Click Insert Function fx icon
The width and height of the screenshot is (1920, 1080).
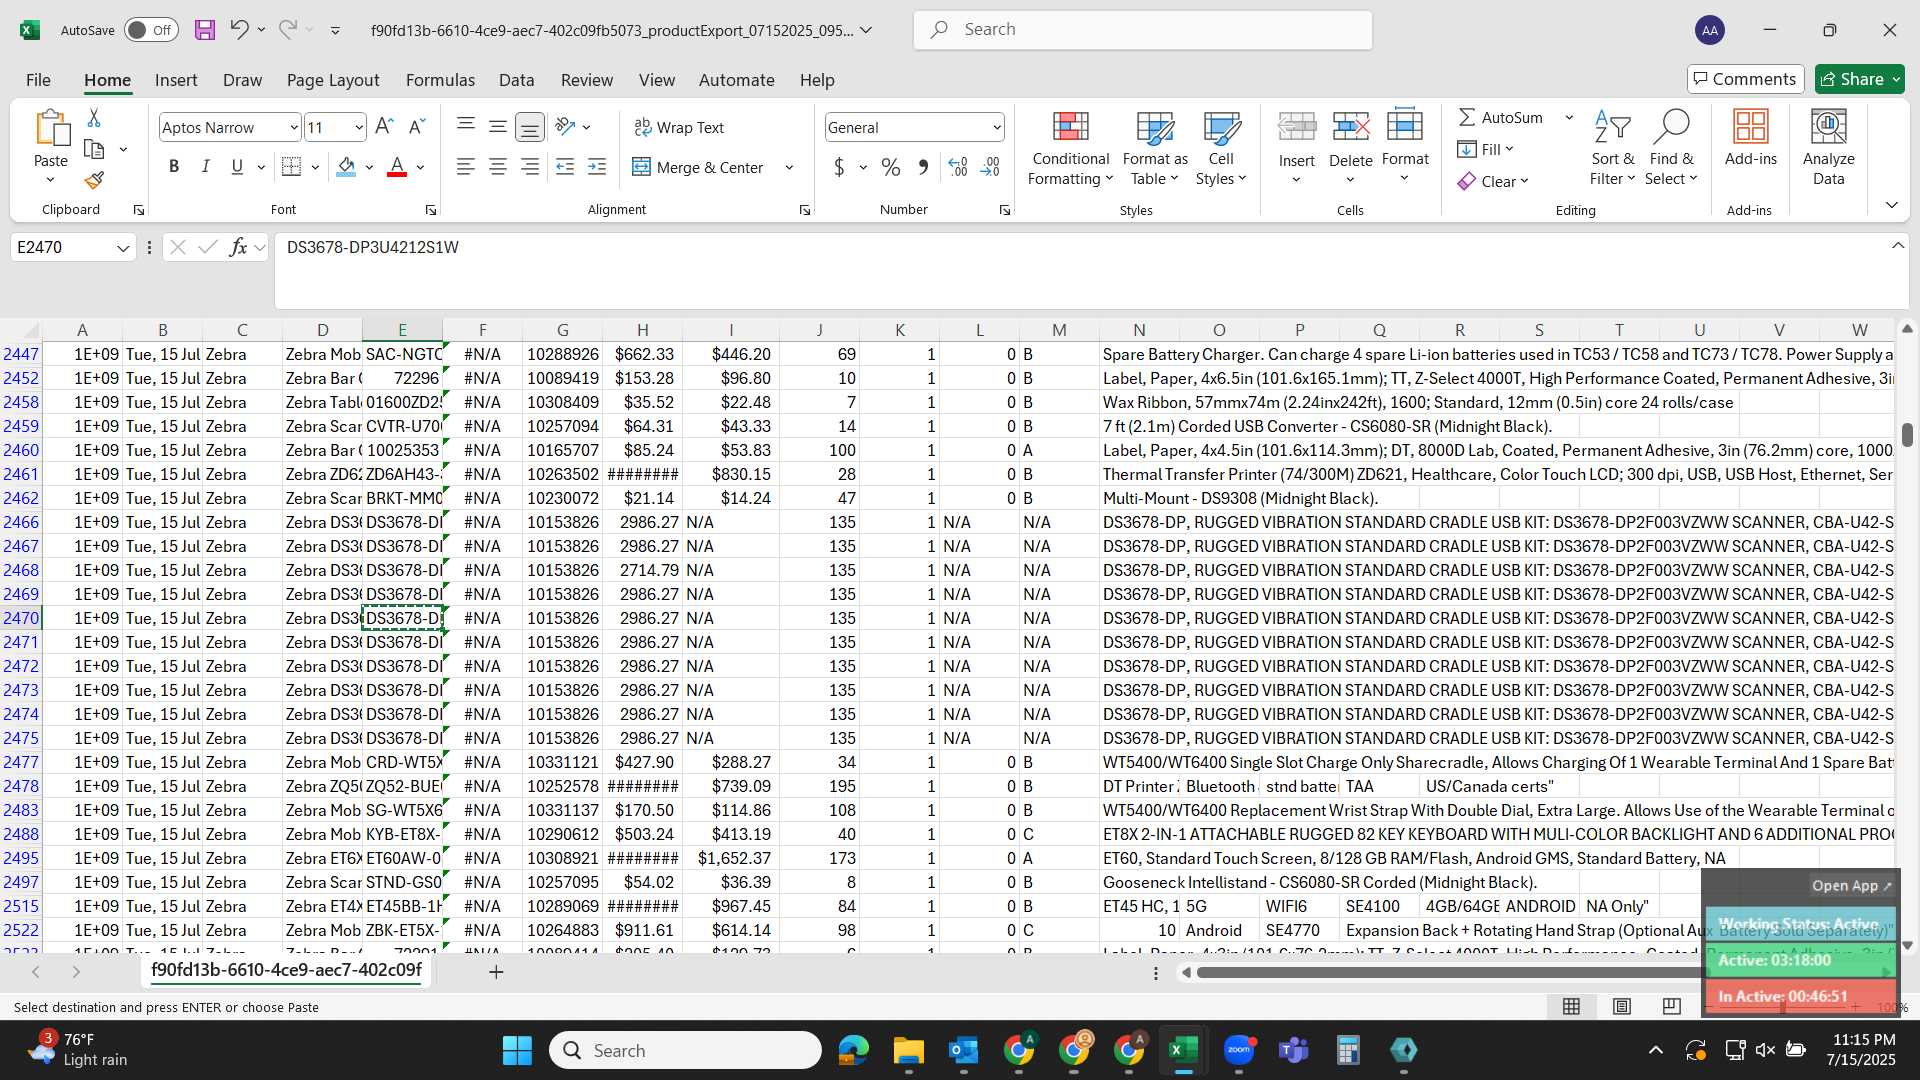tap(238, 247)
